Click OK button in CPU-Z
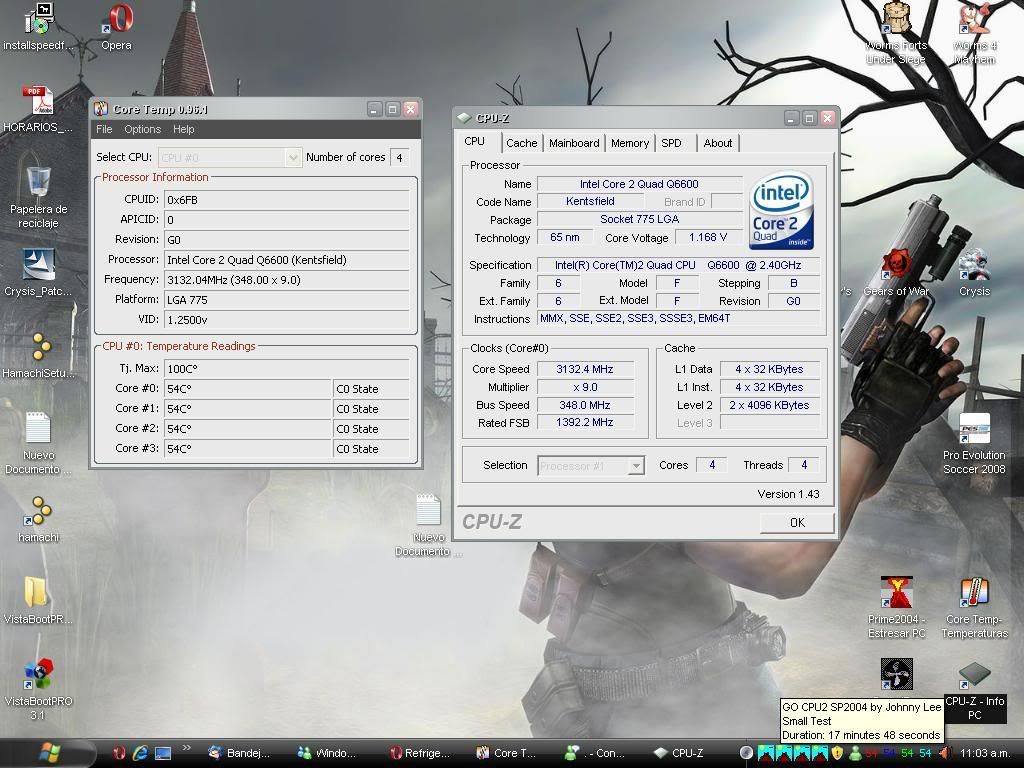Screen dimensions: 1024x768 (797, 522)
